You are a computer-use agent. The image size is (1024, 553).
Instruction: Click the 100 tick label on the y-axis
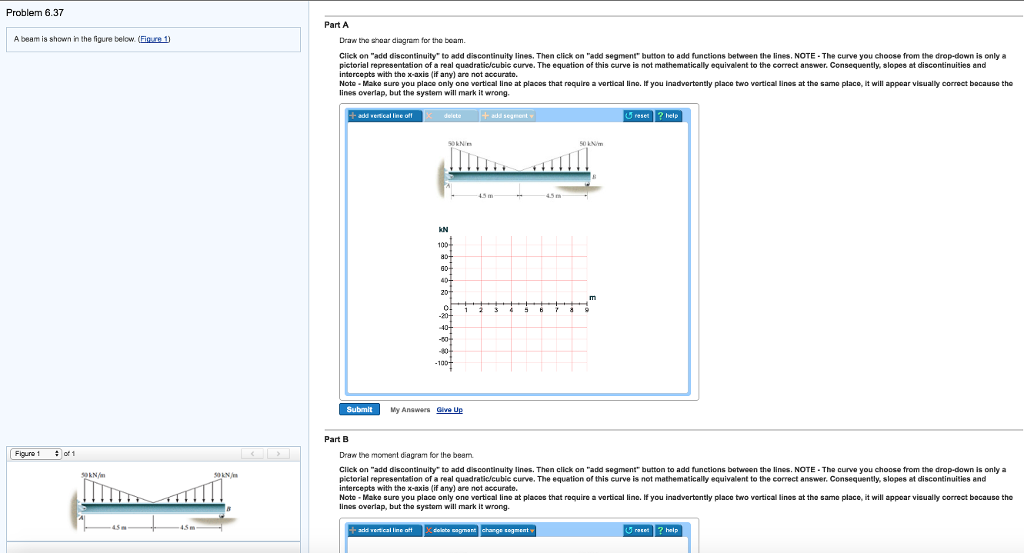tap(442, 245)
